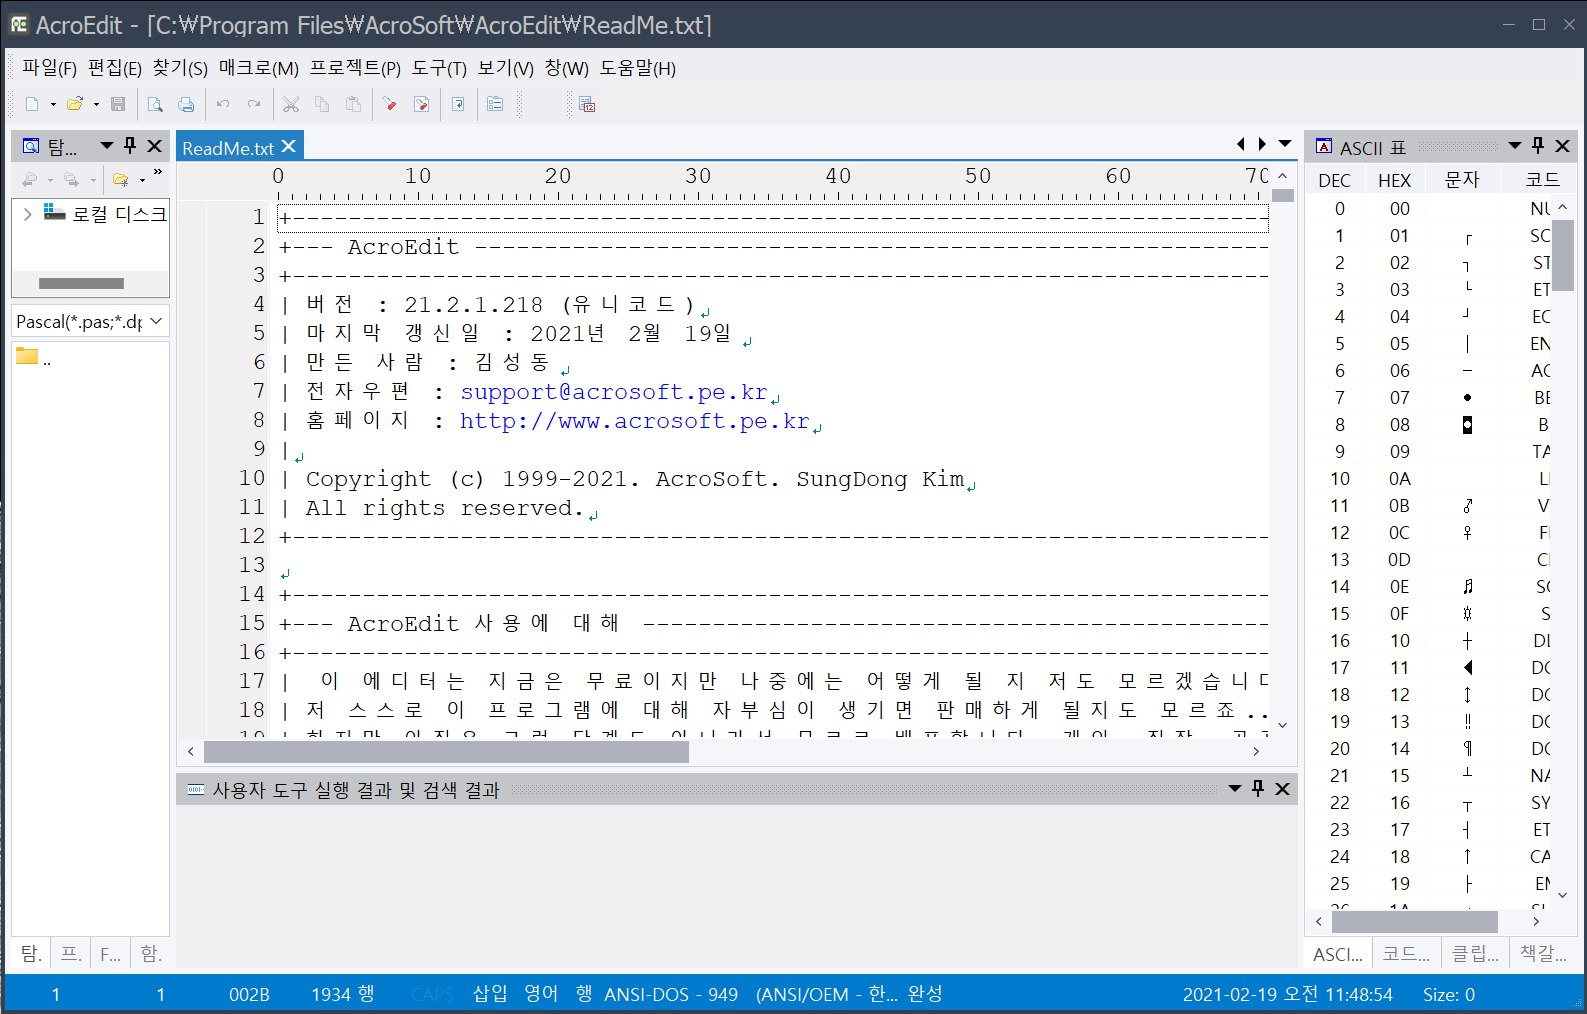The height and width of the screenshot is (1014, 1587).
Task: Open the 찾기(S) menu
Action: point(180,68)
